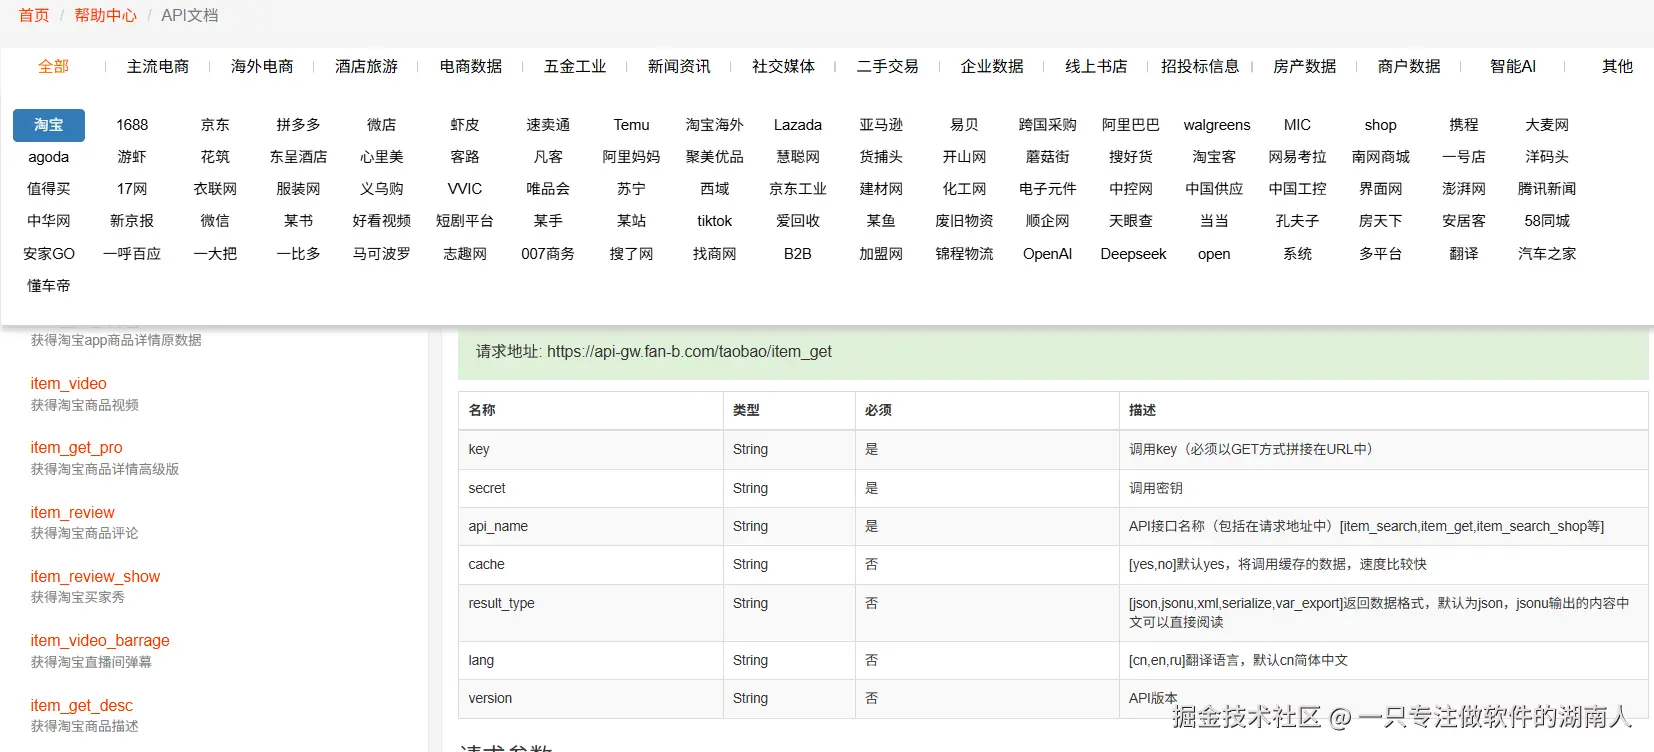Select the 其他 category tab
Image resolution: width=1654 pixels, height=752 pixels.
tap(1617, 66)
